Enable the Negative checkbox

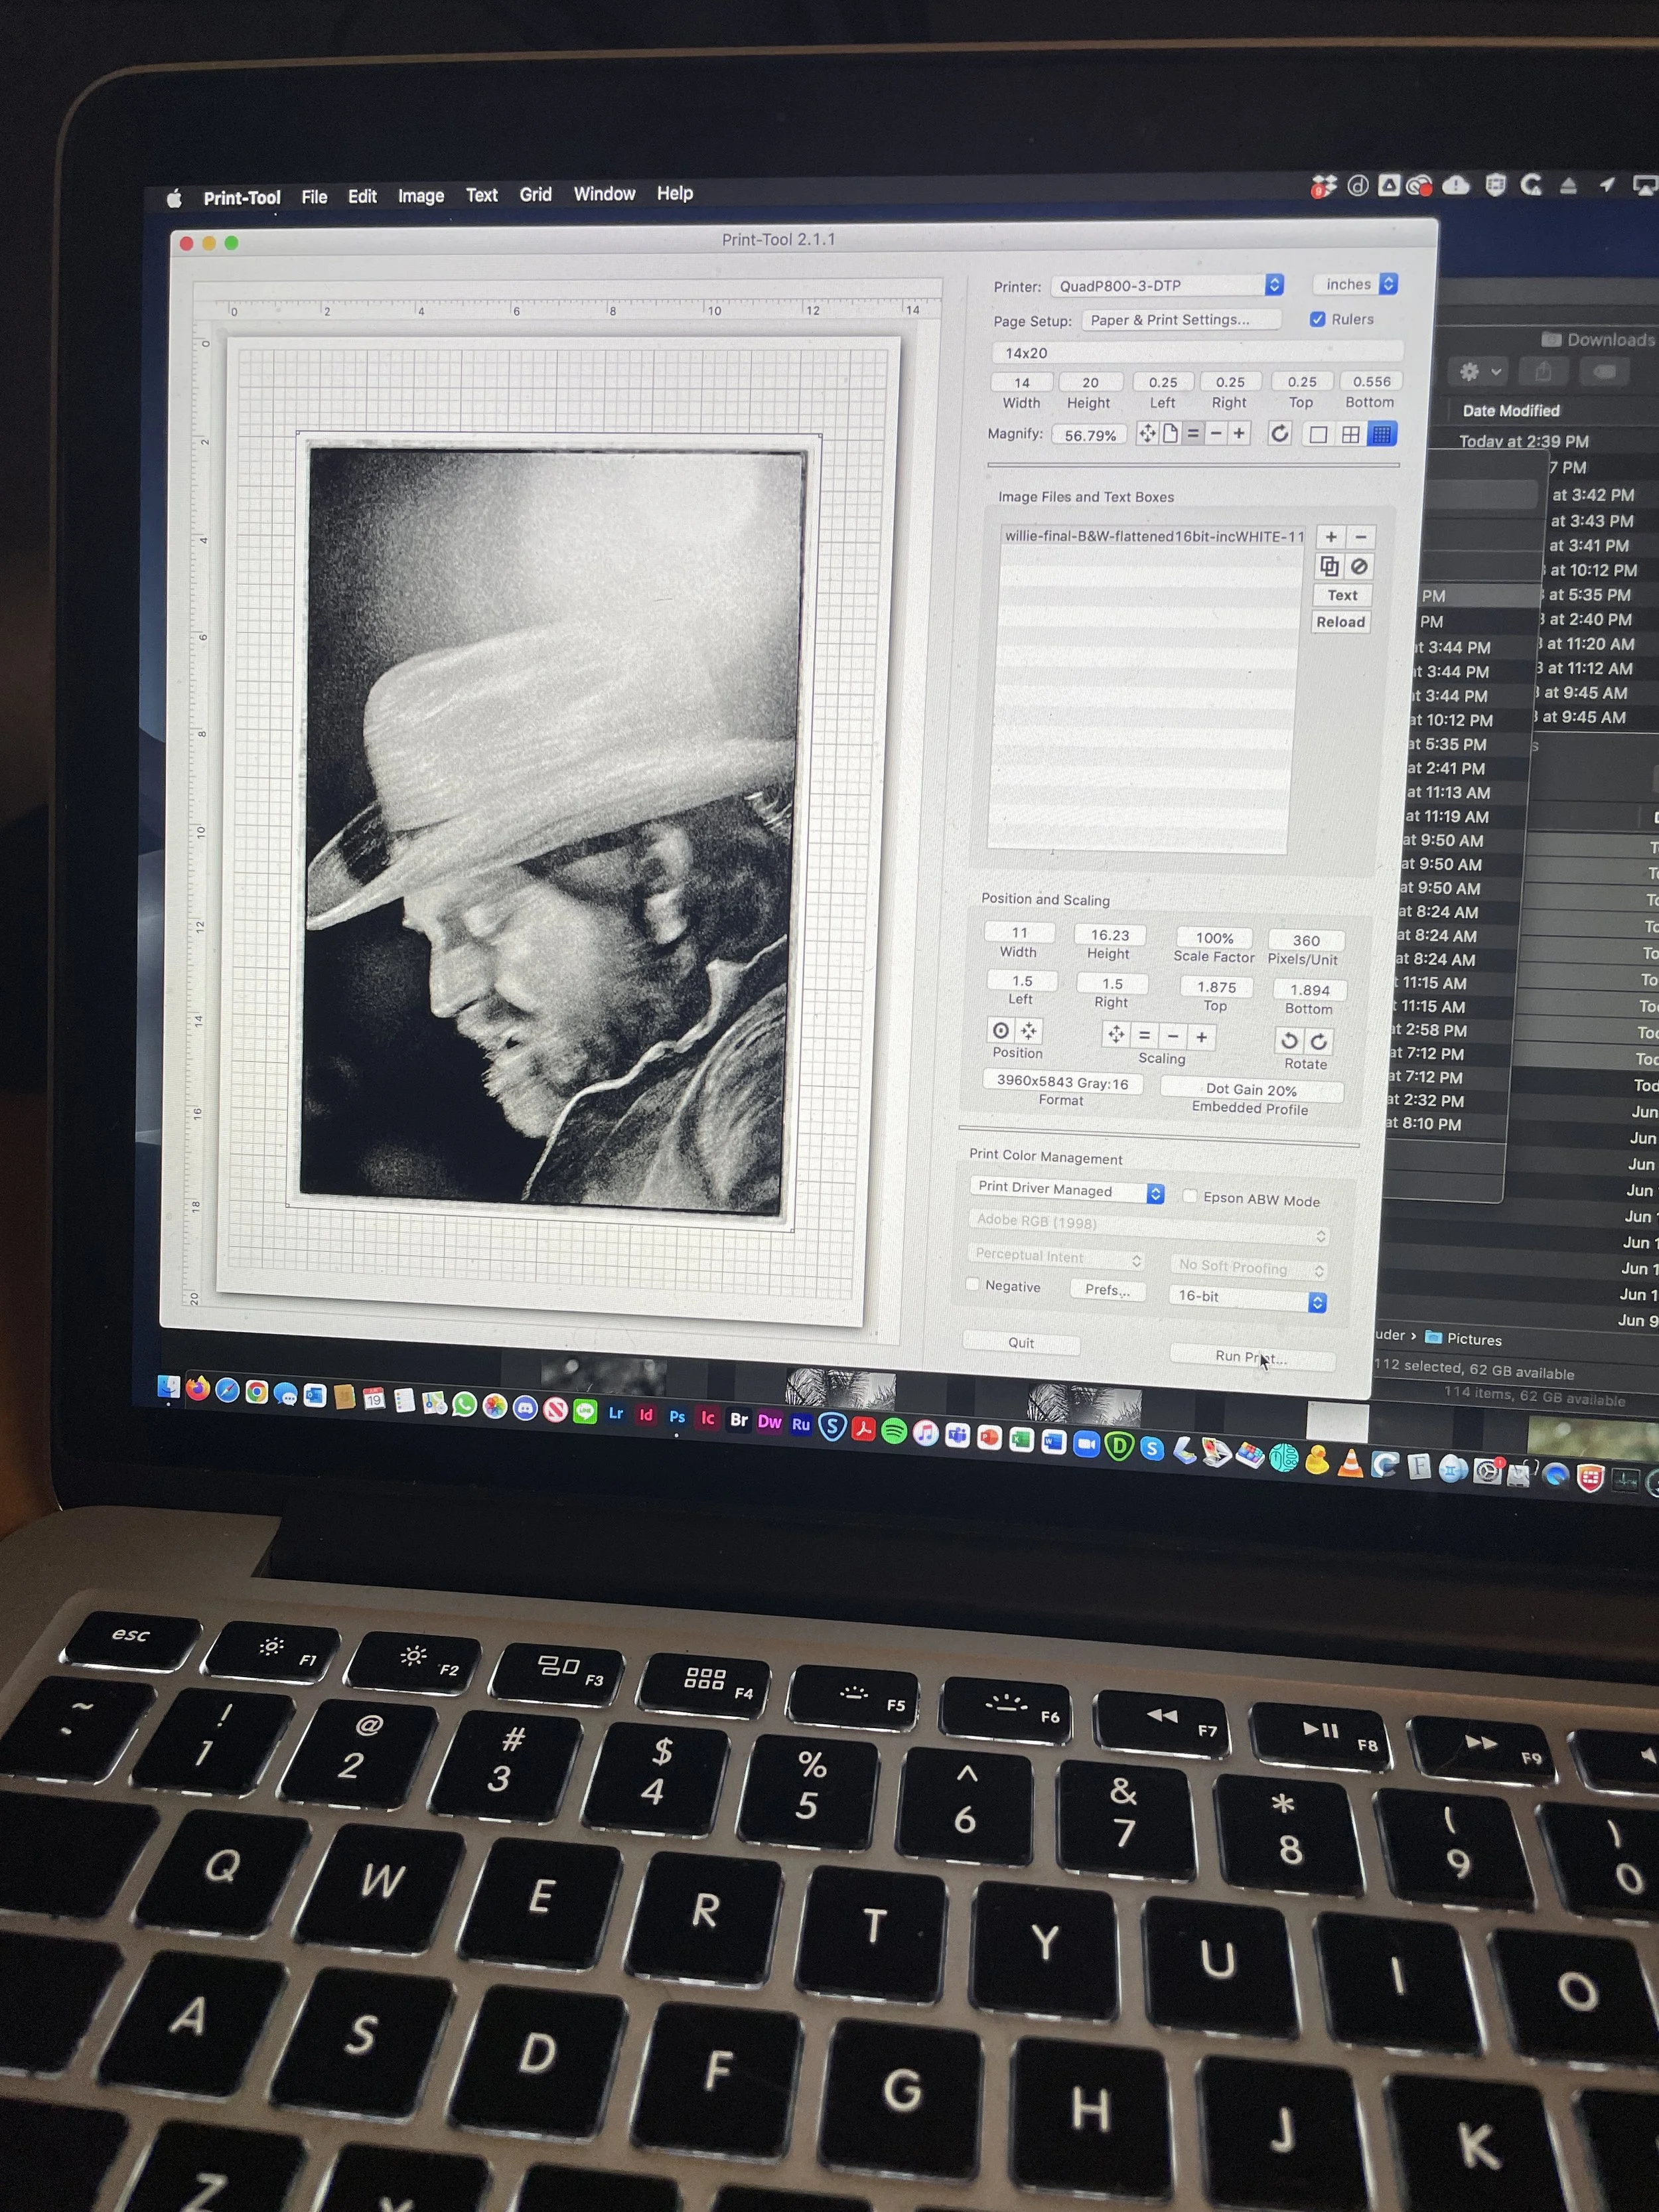[972, 1284]
